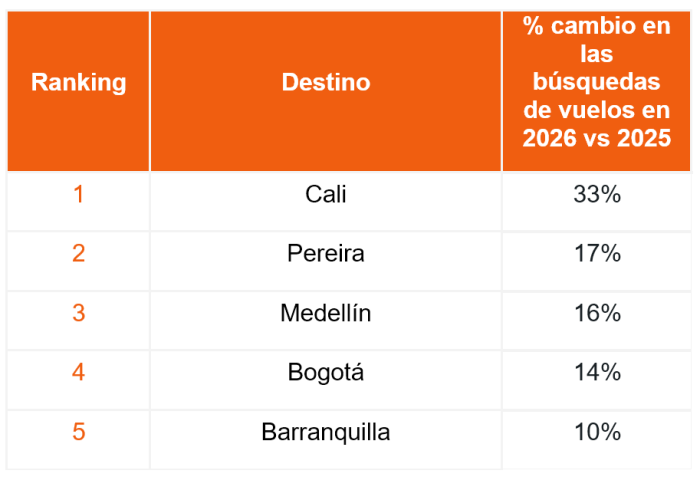The image size is (700, 477).
Task: Click ranking number 4
Action: (78, 373)
